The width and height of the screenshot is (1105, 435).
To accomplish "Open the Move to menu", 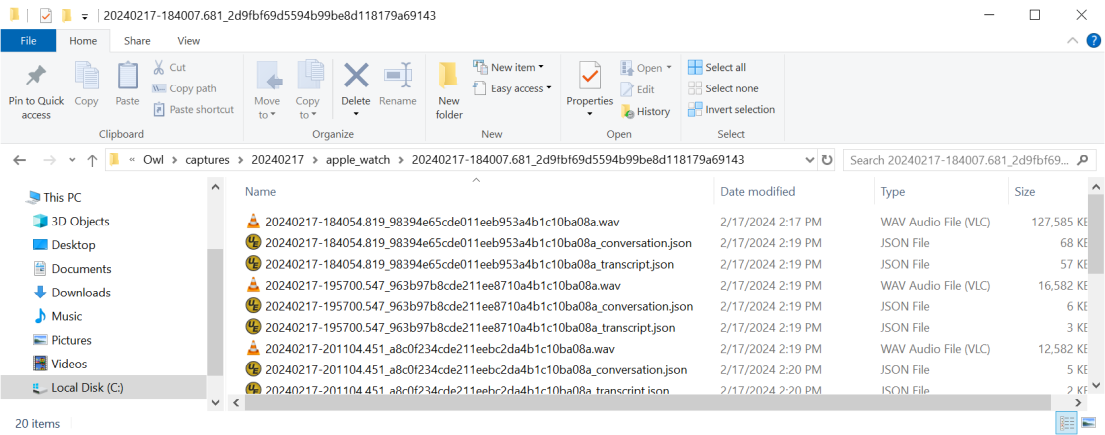I will [267, 90].
